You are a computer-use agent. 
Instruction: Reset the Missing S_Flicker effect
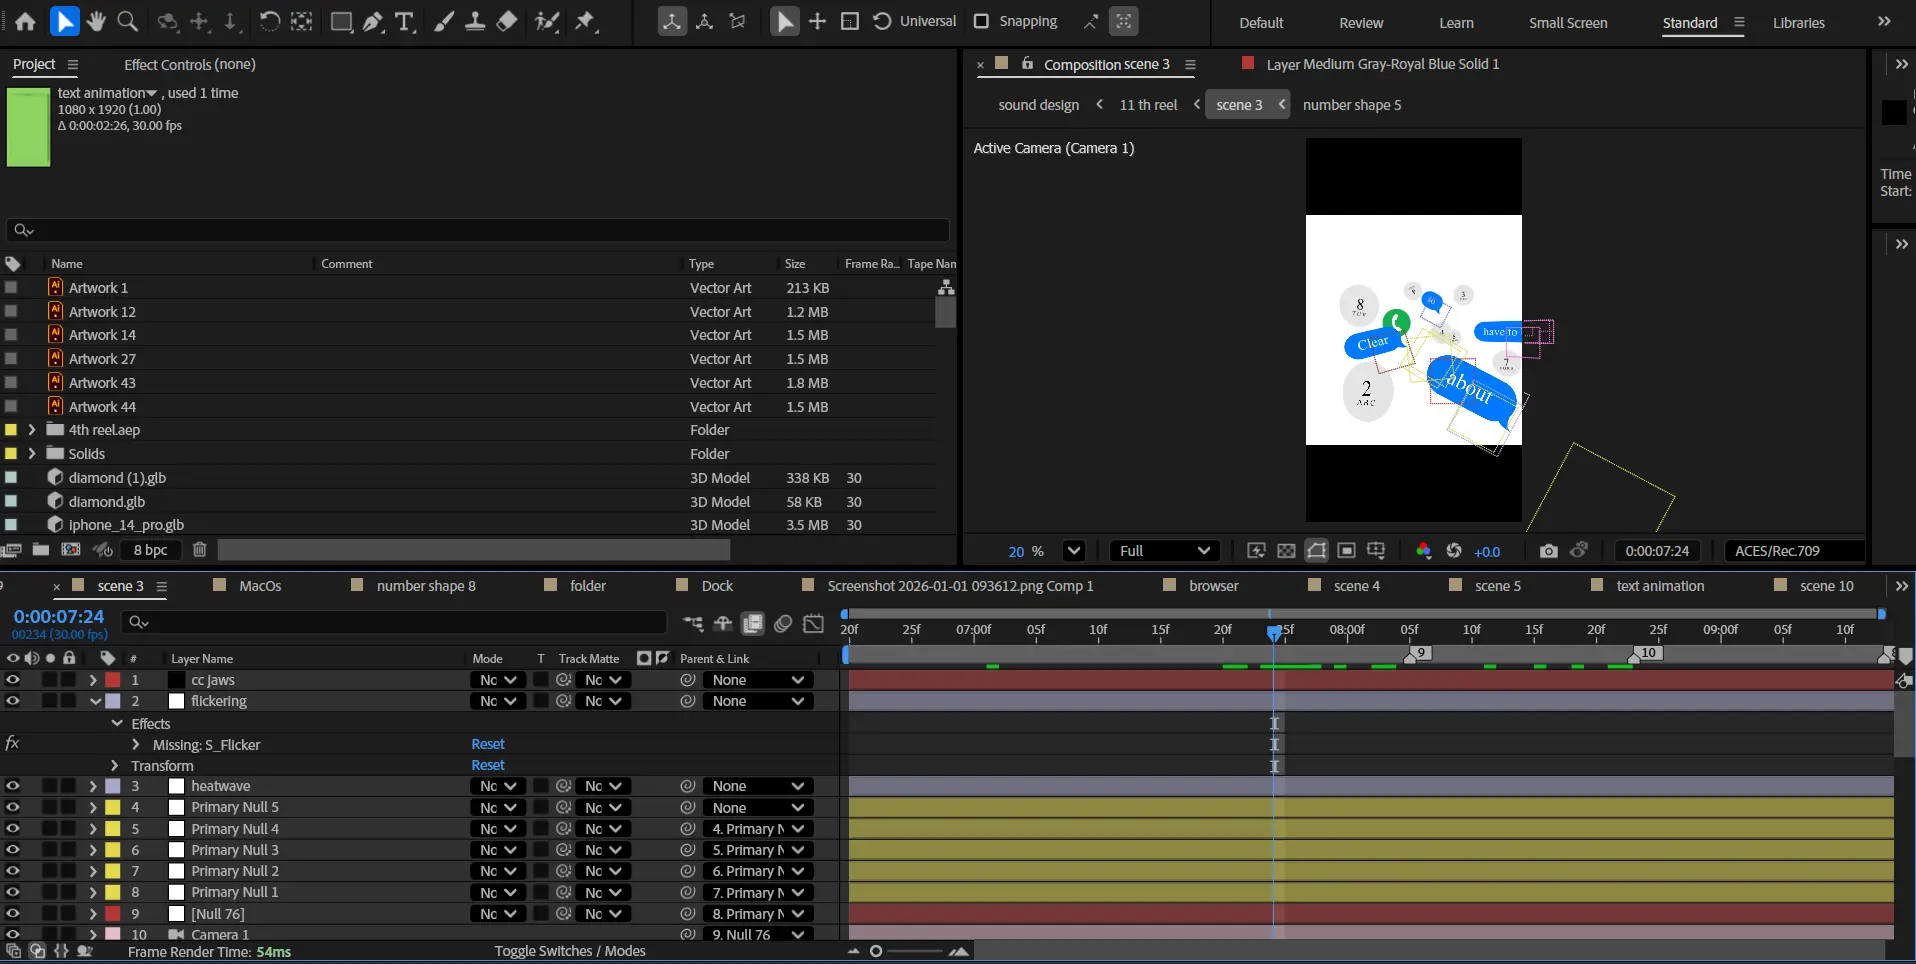click(488, 744)
